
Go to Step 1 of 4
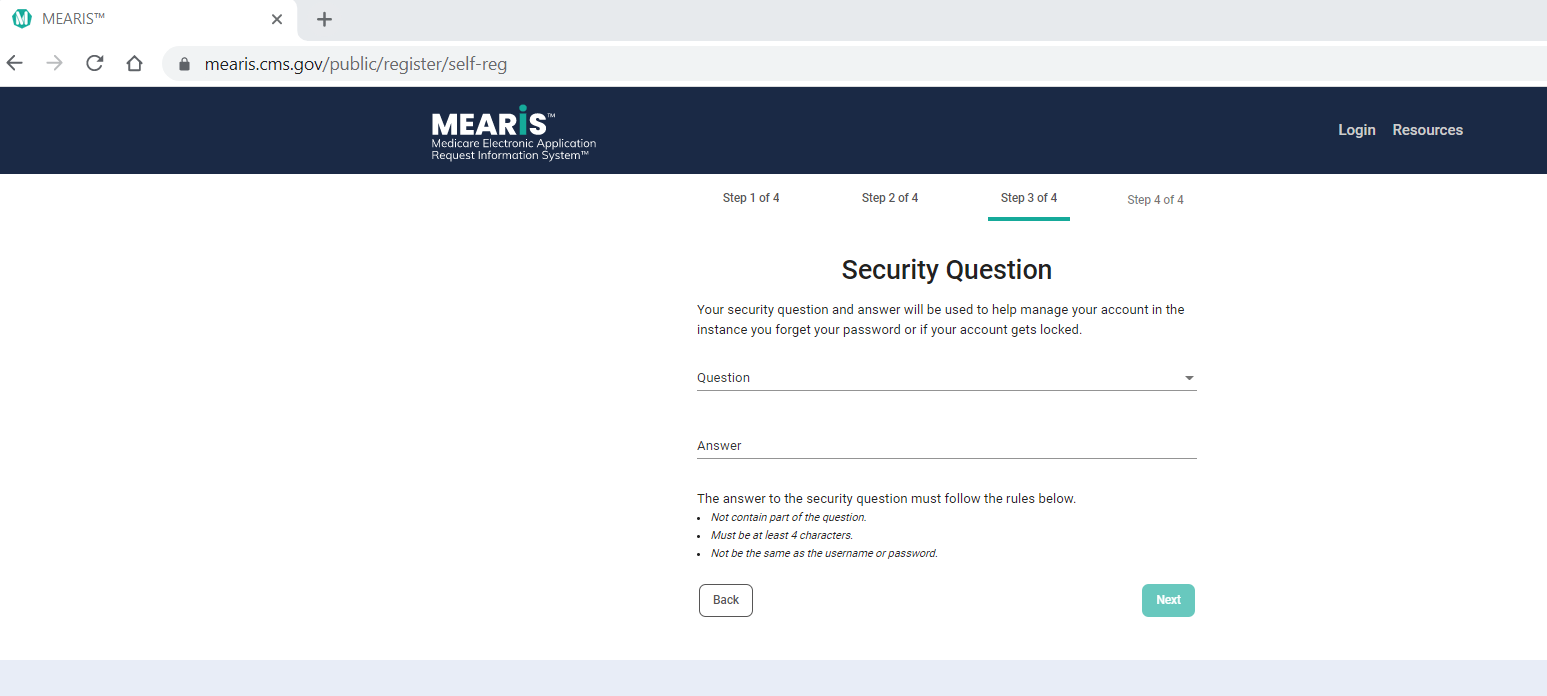pos(751,198)
